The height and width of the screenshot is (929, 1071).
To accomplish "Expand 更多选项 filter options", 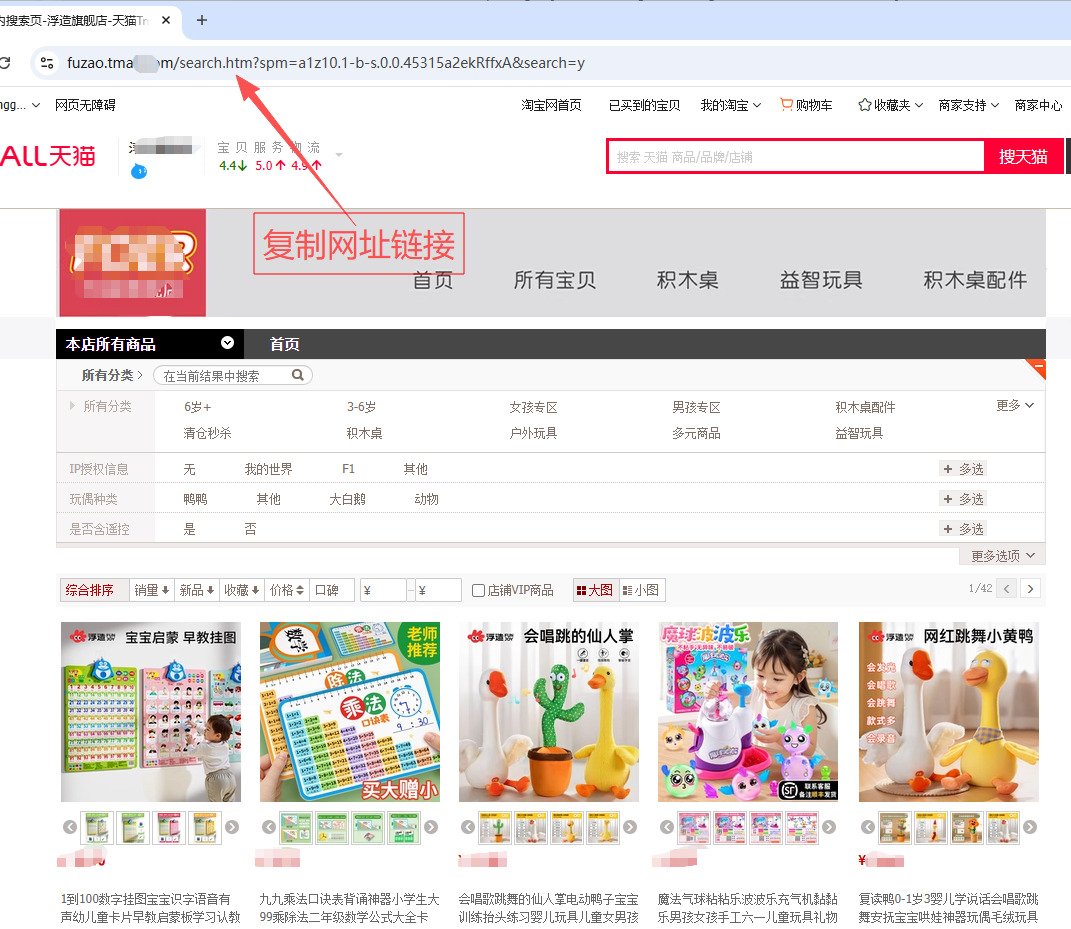I will 1003,556.
